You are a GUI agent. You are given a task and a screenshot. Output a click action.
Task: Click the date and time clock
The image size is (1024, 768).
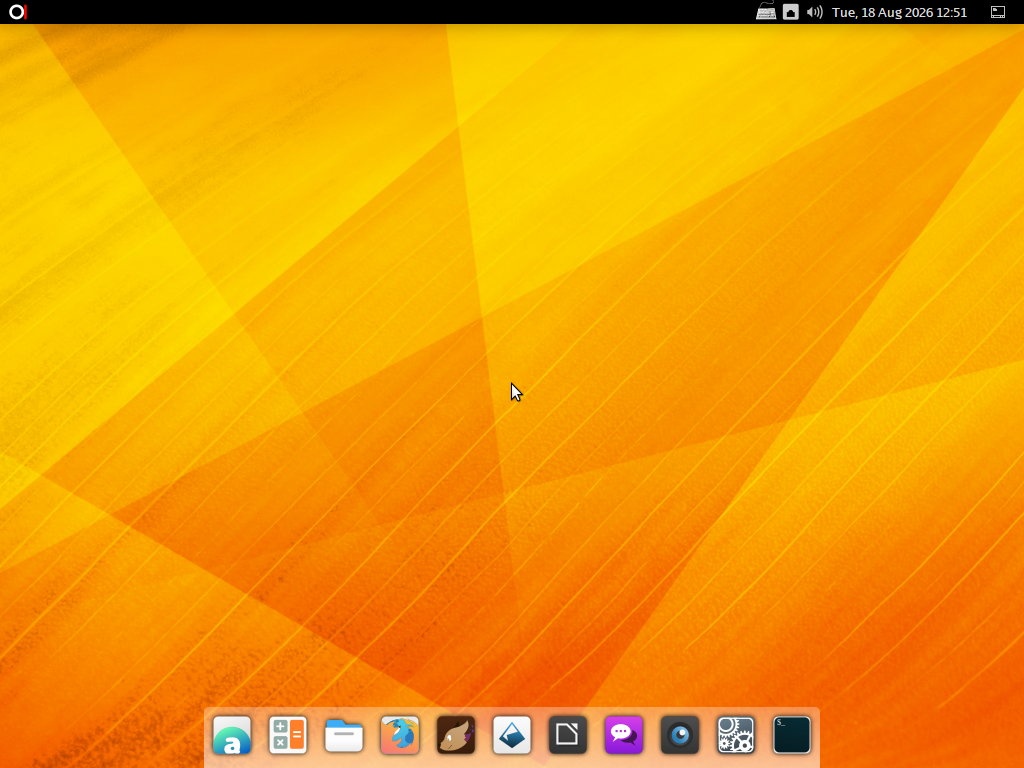click(x=899, y=12)
